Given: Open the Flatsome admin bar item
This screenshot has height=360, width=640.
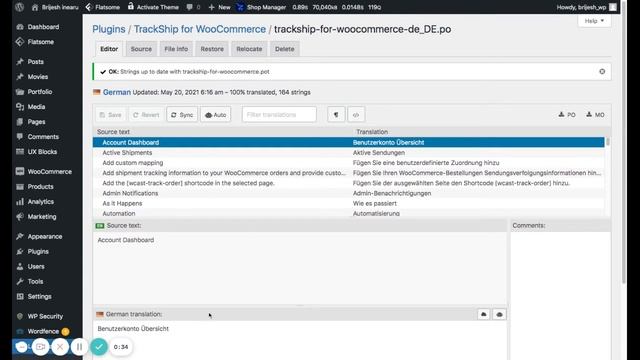Looking at the screenshot, I should (x=102, y=7).
